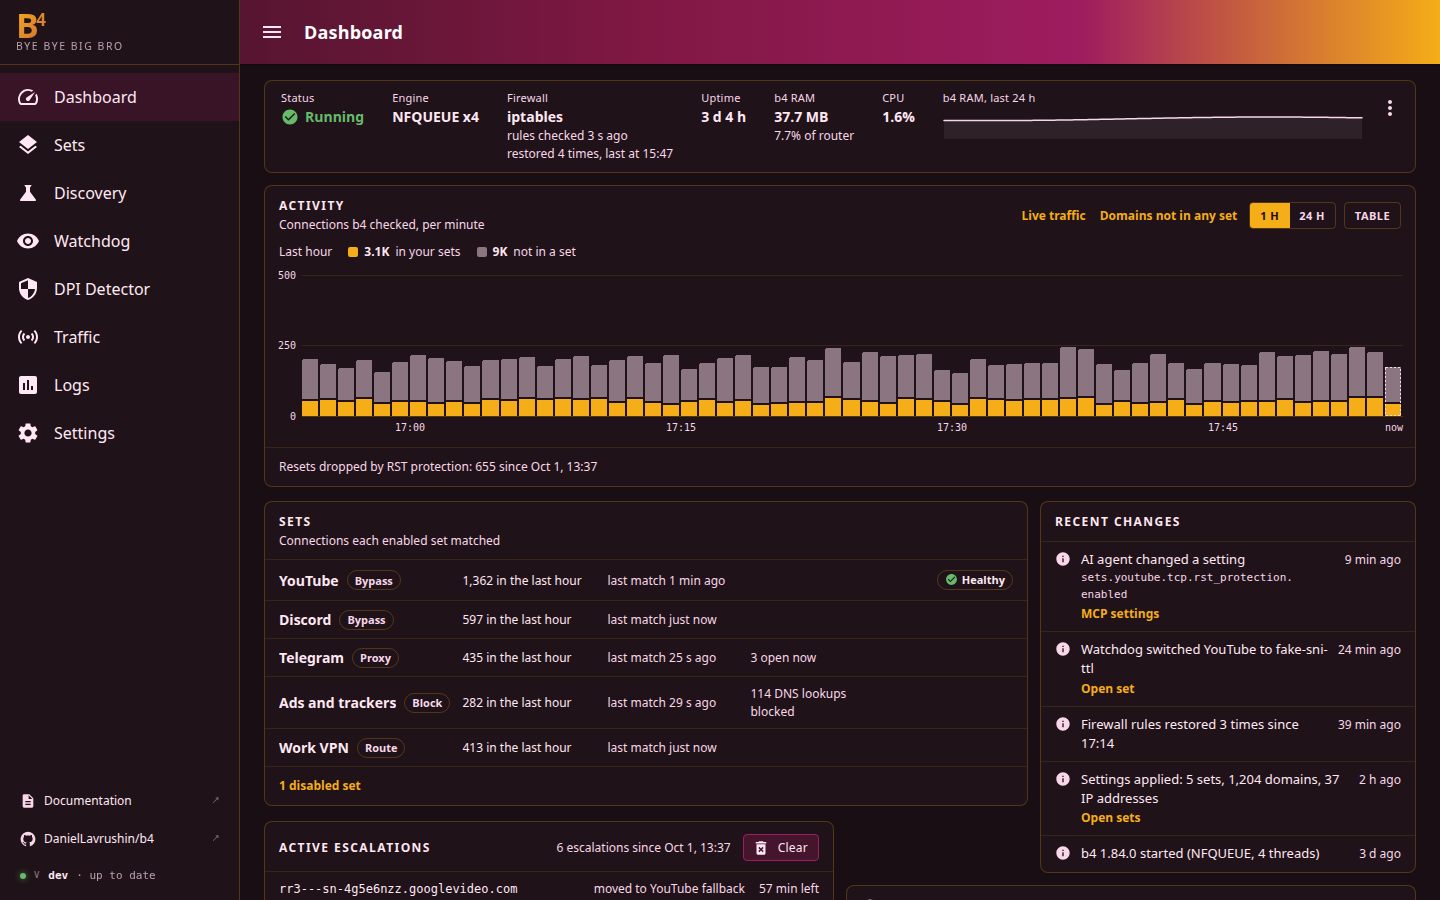Image resolution: width=1440 pixels, height=900 pixels.
Task: Click the Settings gear icon
Action: 28,433
